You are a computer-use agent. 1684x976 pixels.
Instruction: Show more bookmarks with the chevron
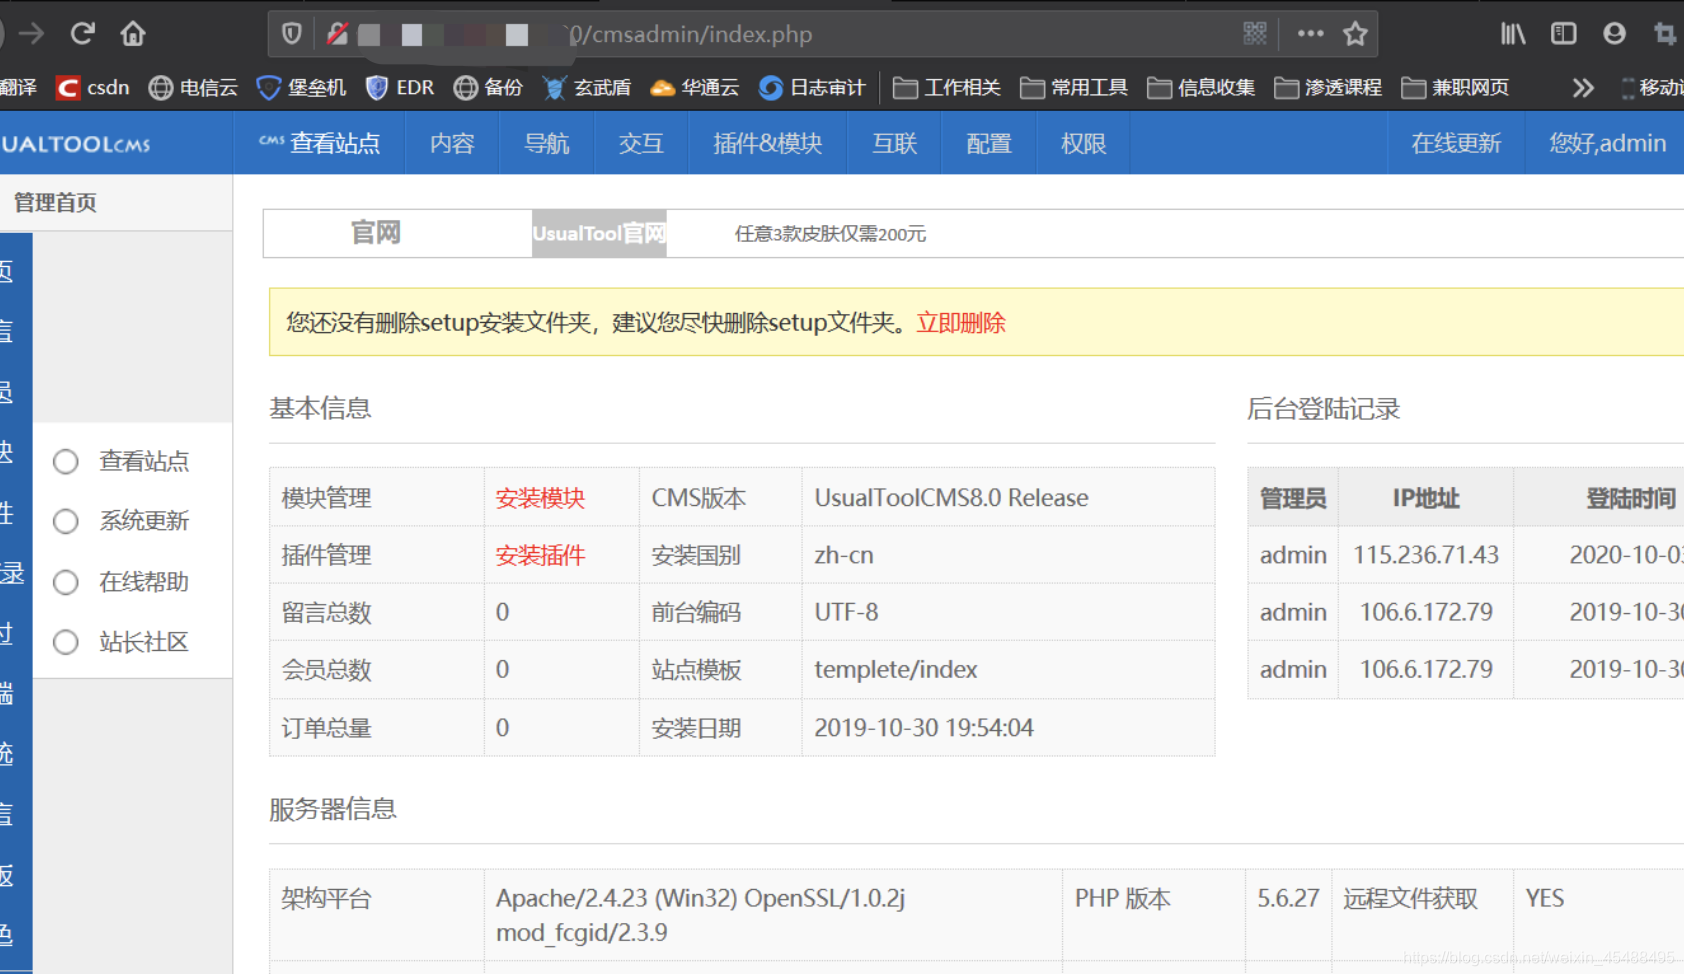coord(1583,88)
